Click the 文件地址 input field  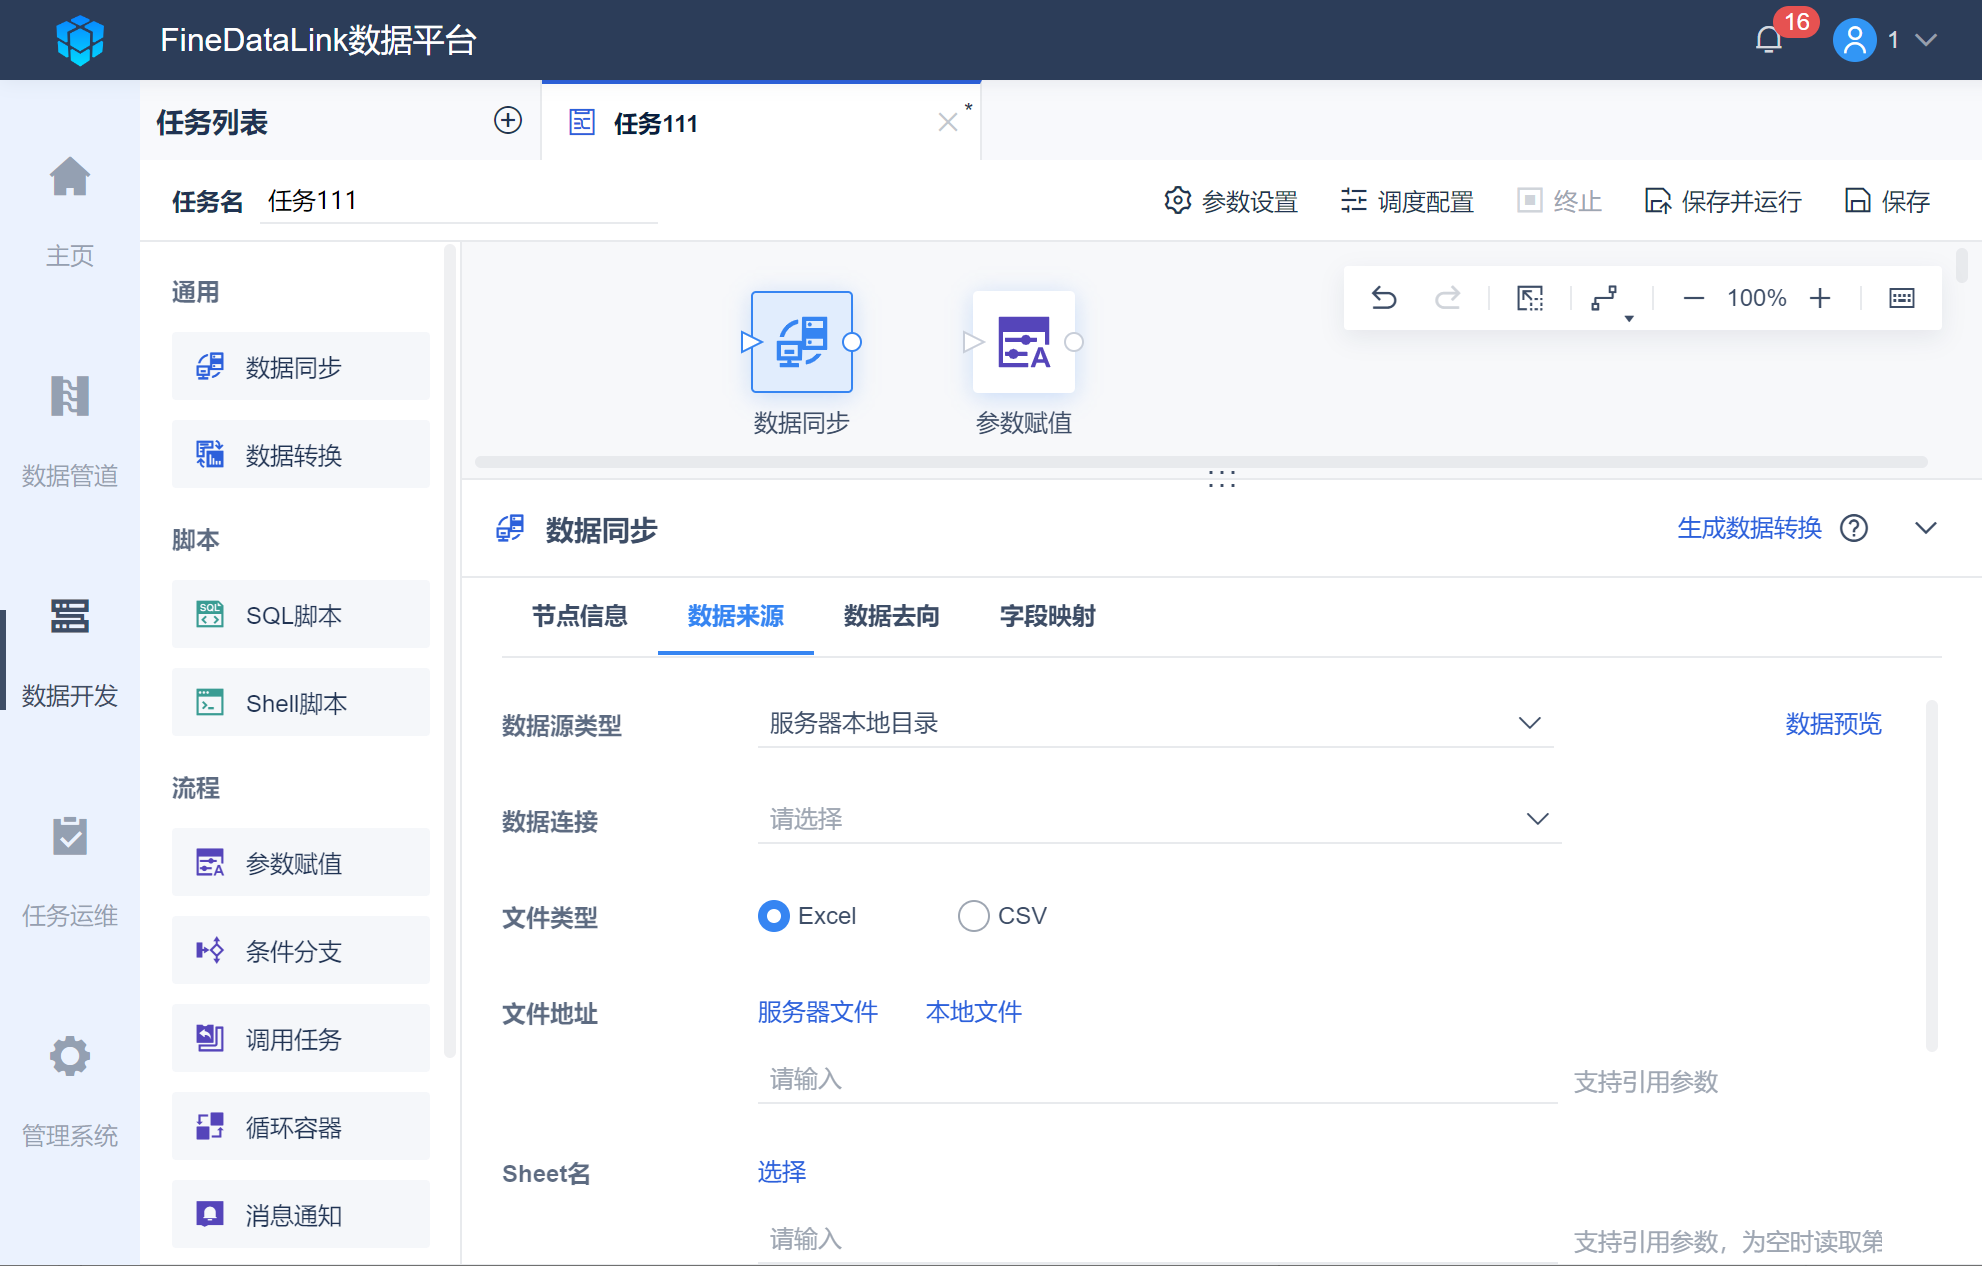pyautogui.click(x=1156, y=1080)
